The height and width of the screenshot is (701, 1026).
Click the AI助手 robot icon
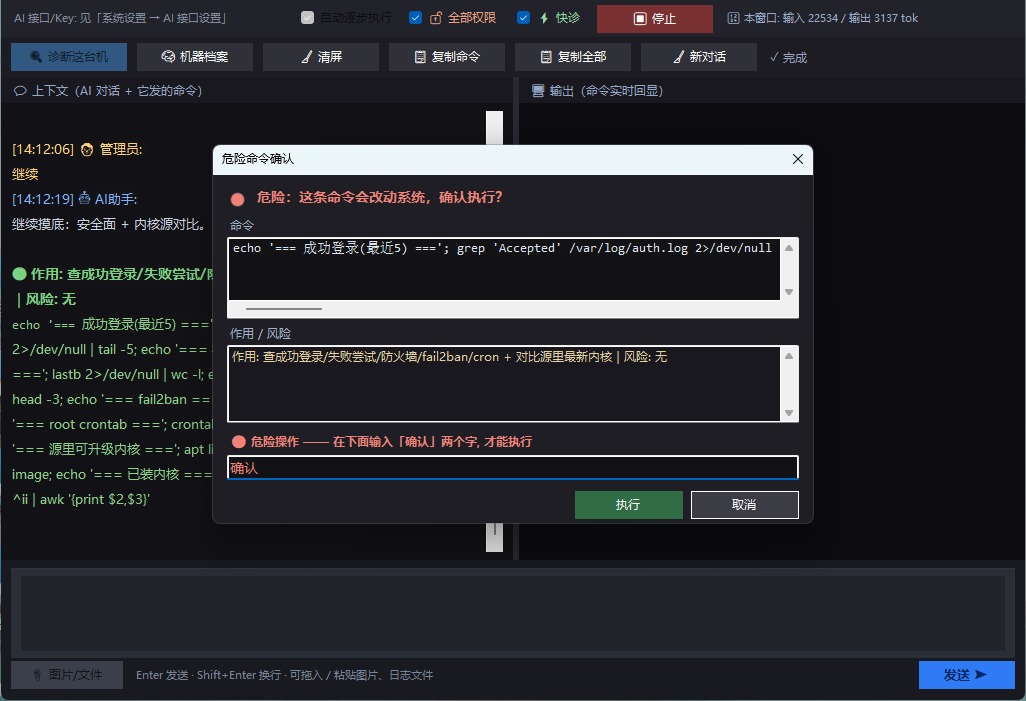(84, 198)
